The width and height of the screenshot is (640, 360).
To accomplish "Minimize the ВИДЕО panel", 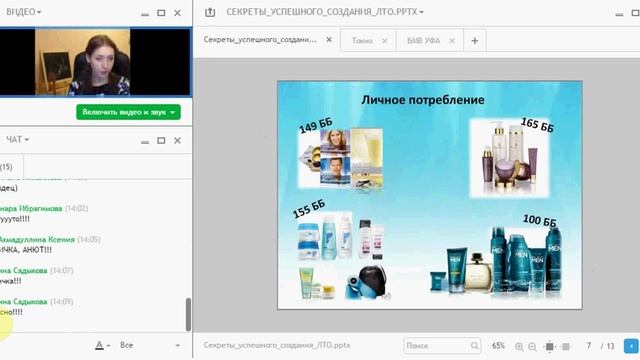I will [145, 14].
